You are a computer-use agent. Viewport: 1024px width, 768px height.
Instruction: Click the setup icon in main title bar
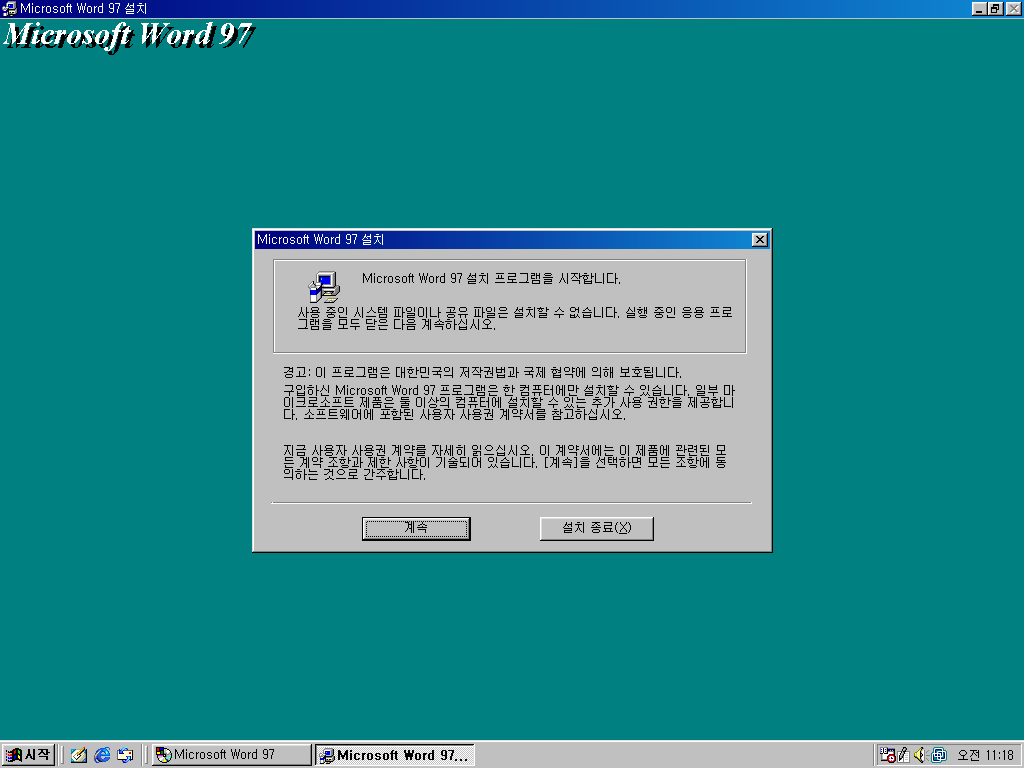[x=9, y=8]
